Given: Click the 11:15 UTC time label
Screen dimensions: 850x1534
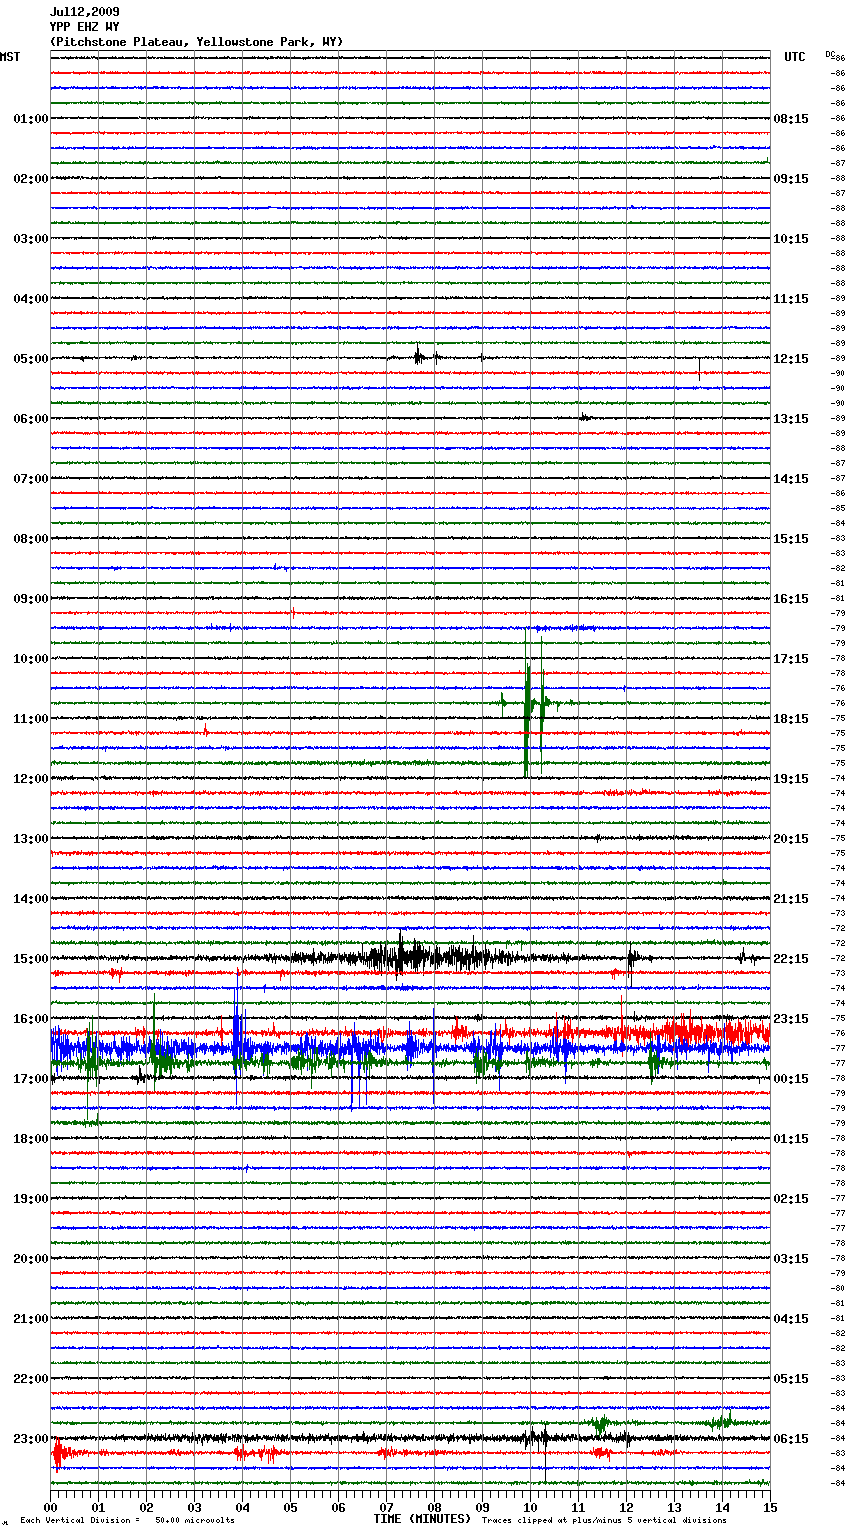Looking at the screenshot, I should pos(791,299).
